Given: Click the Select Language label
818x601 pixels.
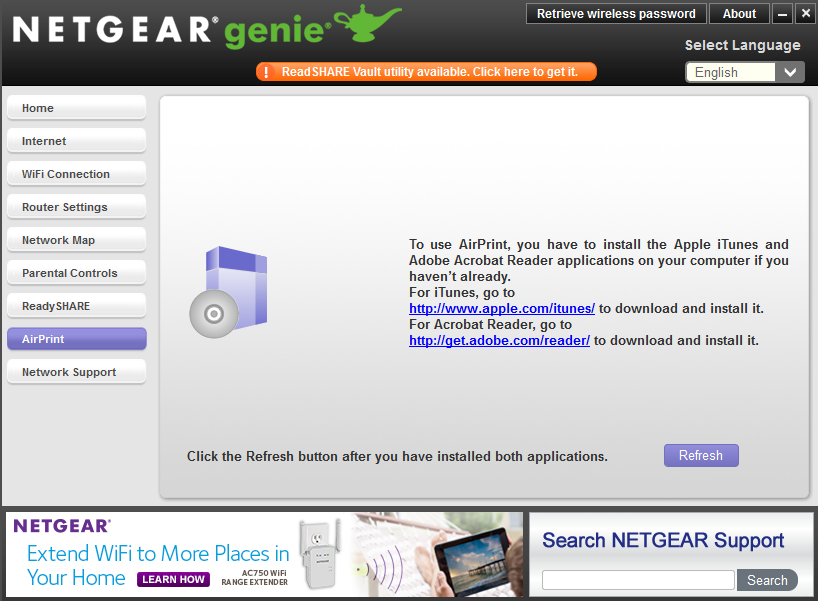Looking at the screenshot, I should 742,45.
